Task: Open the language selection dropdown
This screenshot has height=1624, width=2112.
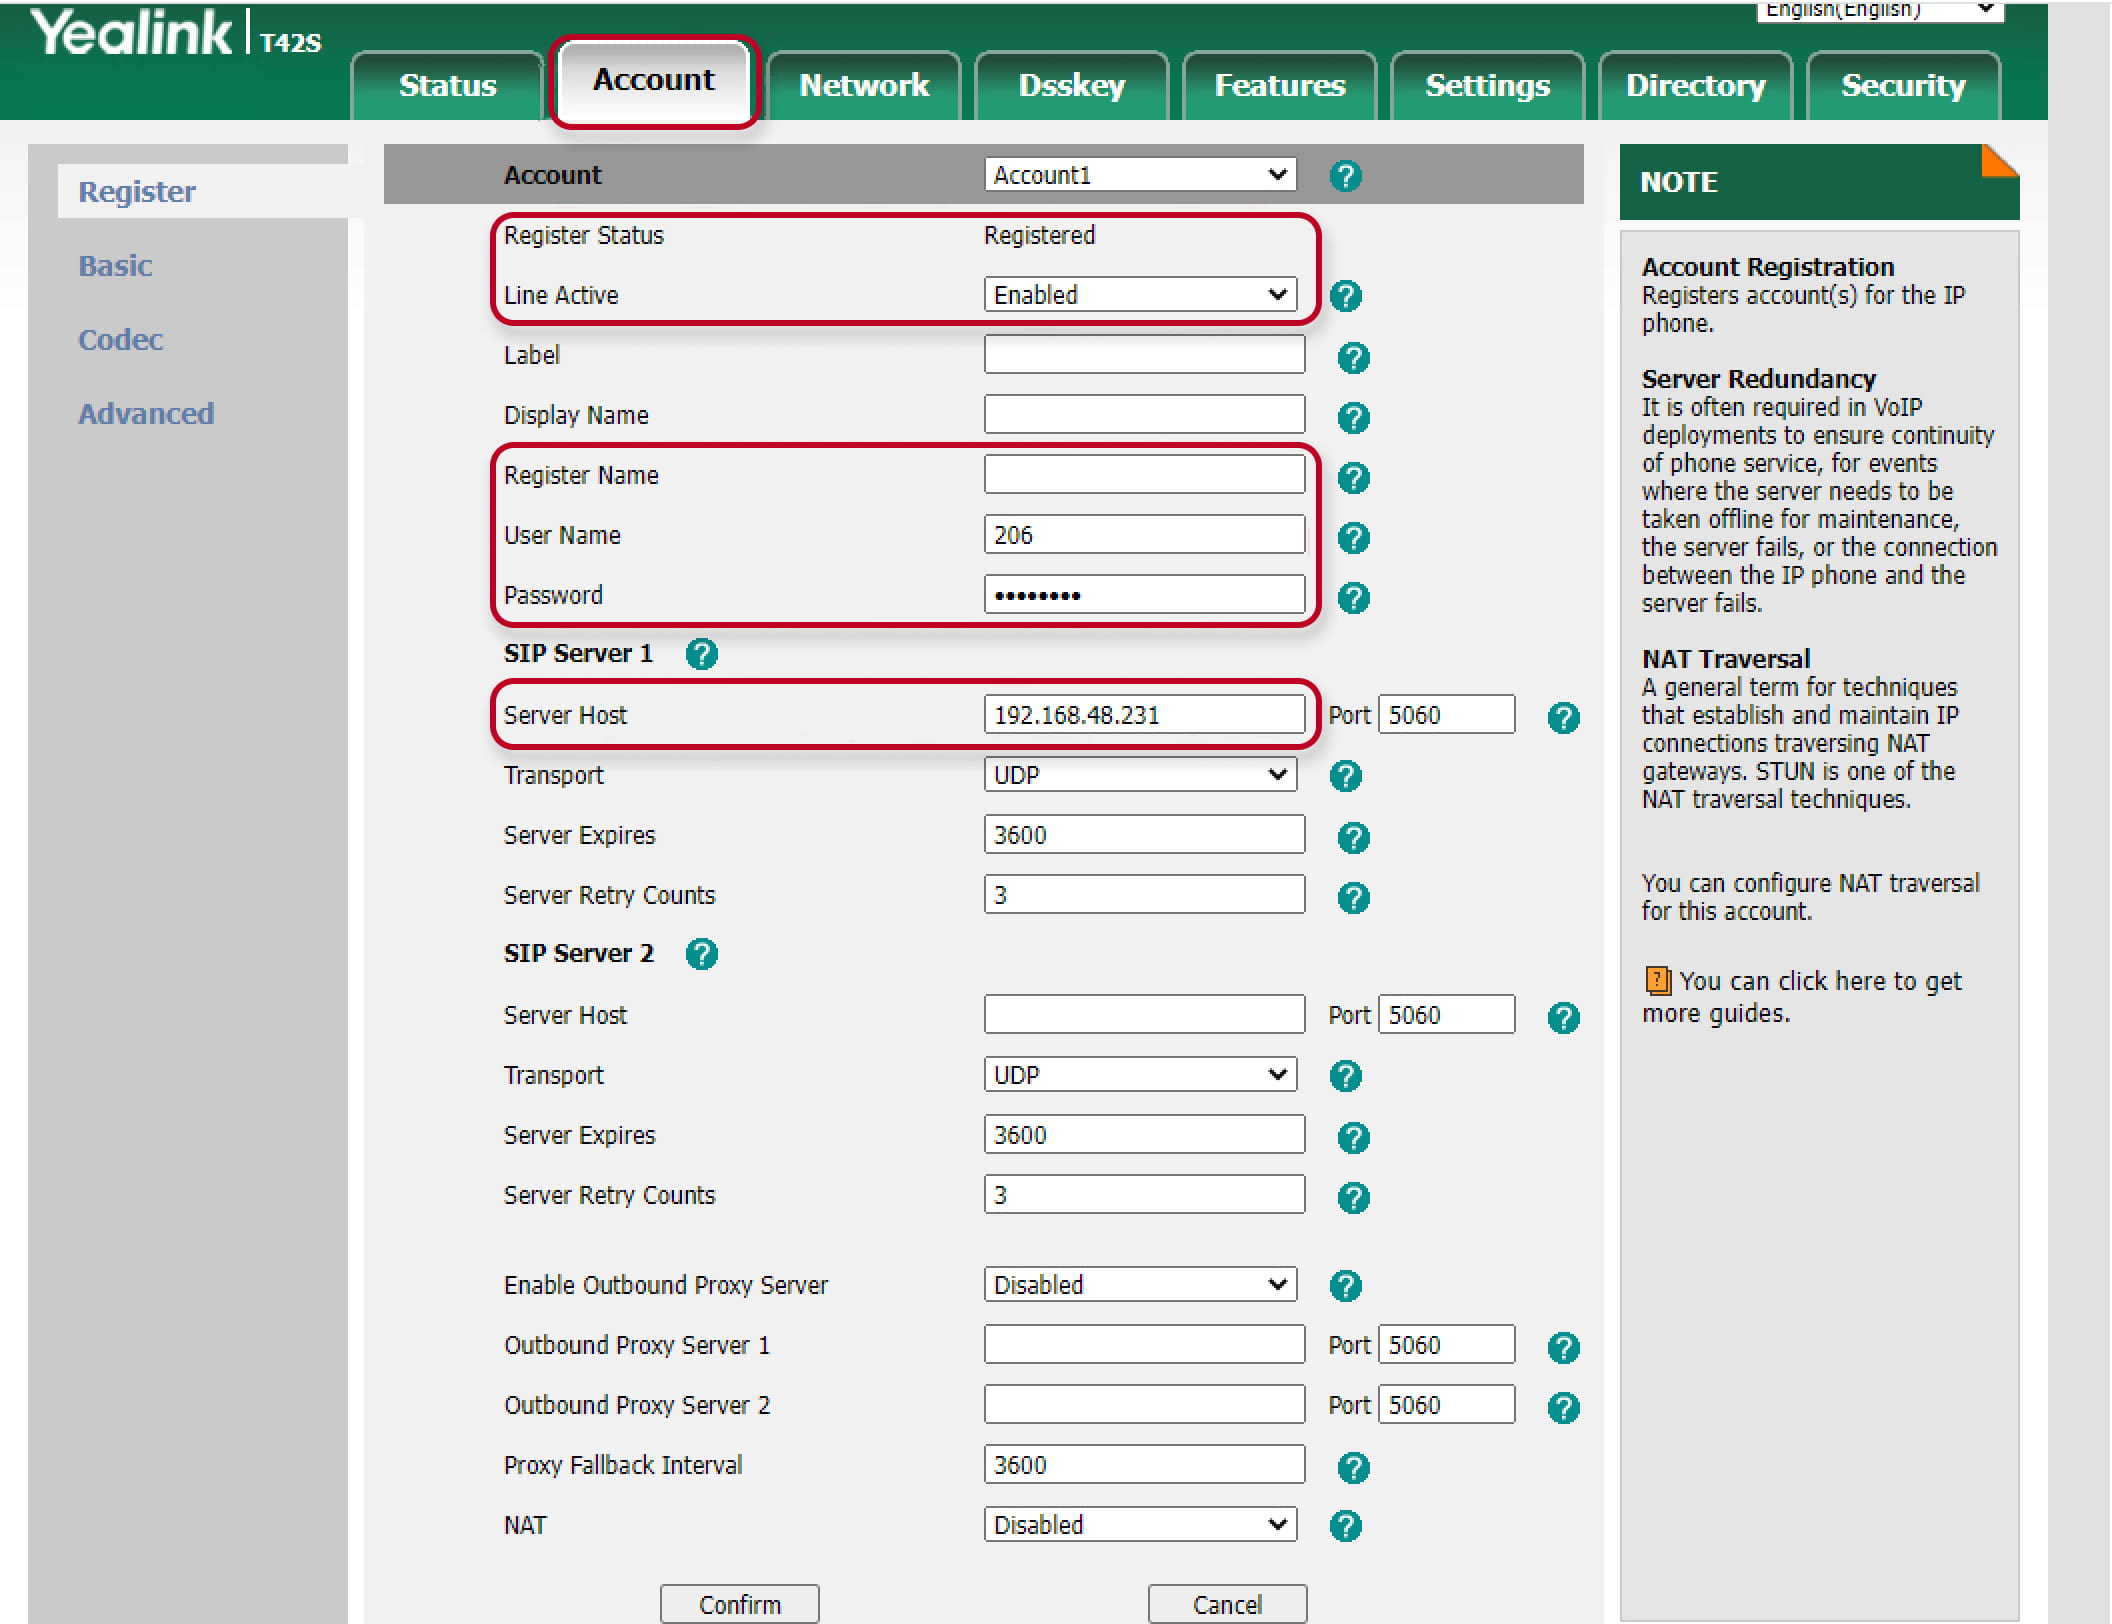Action: click(1880, 11)
